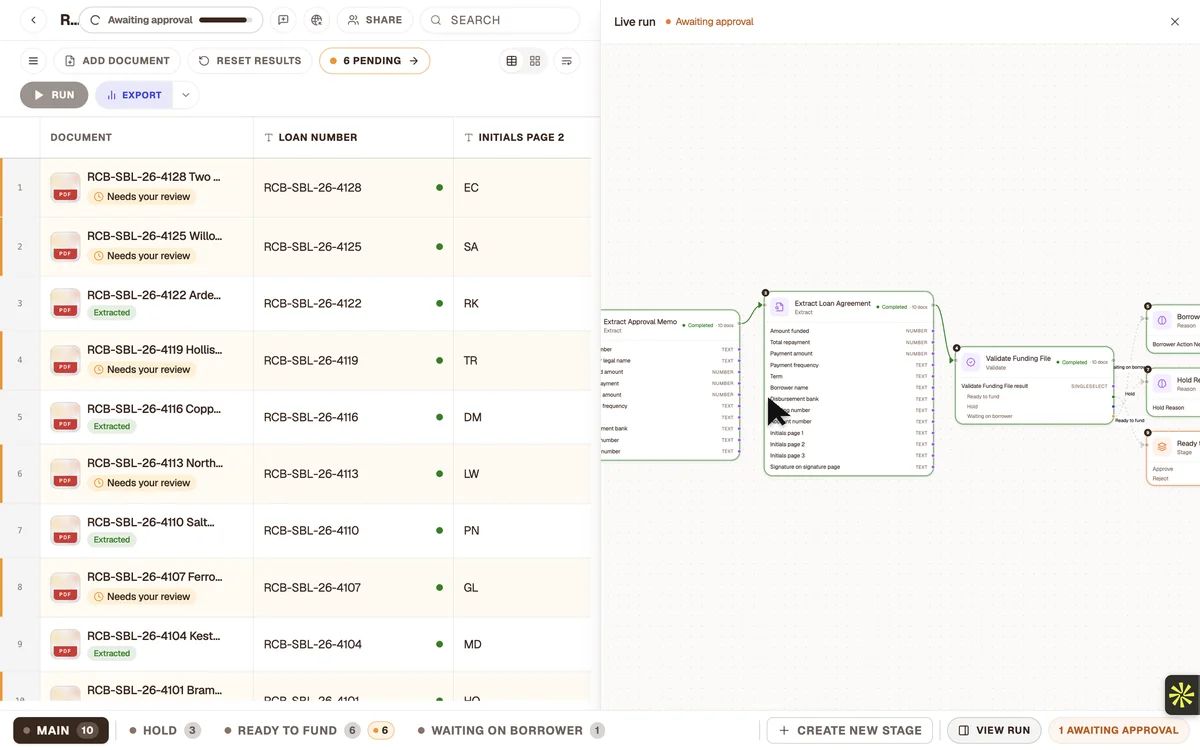Click the Export button
Screen dimensions: 1200x750
click(x=134, y=95)
